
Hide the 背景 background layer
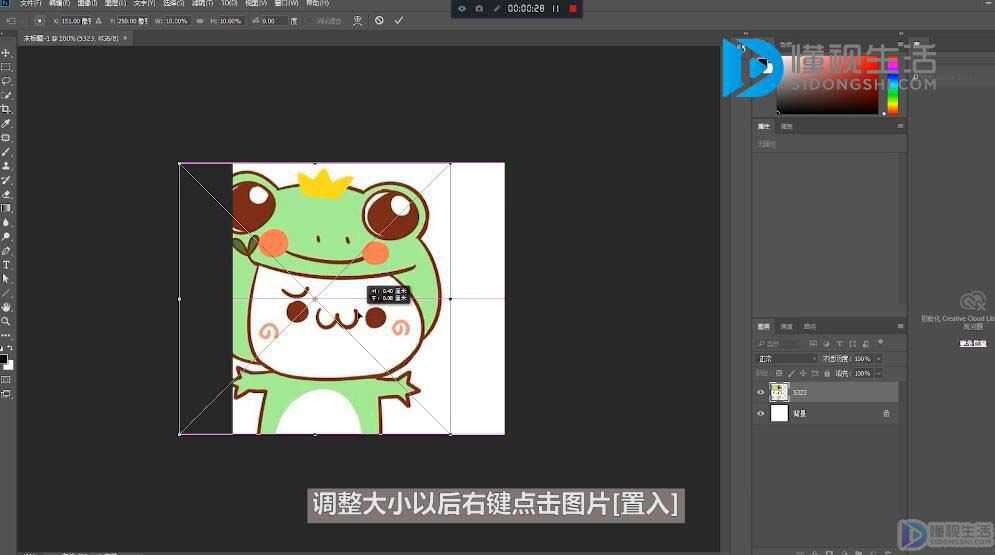pyautogui.click(x=760, y=414)
